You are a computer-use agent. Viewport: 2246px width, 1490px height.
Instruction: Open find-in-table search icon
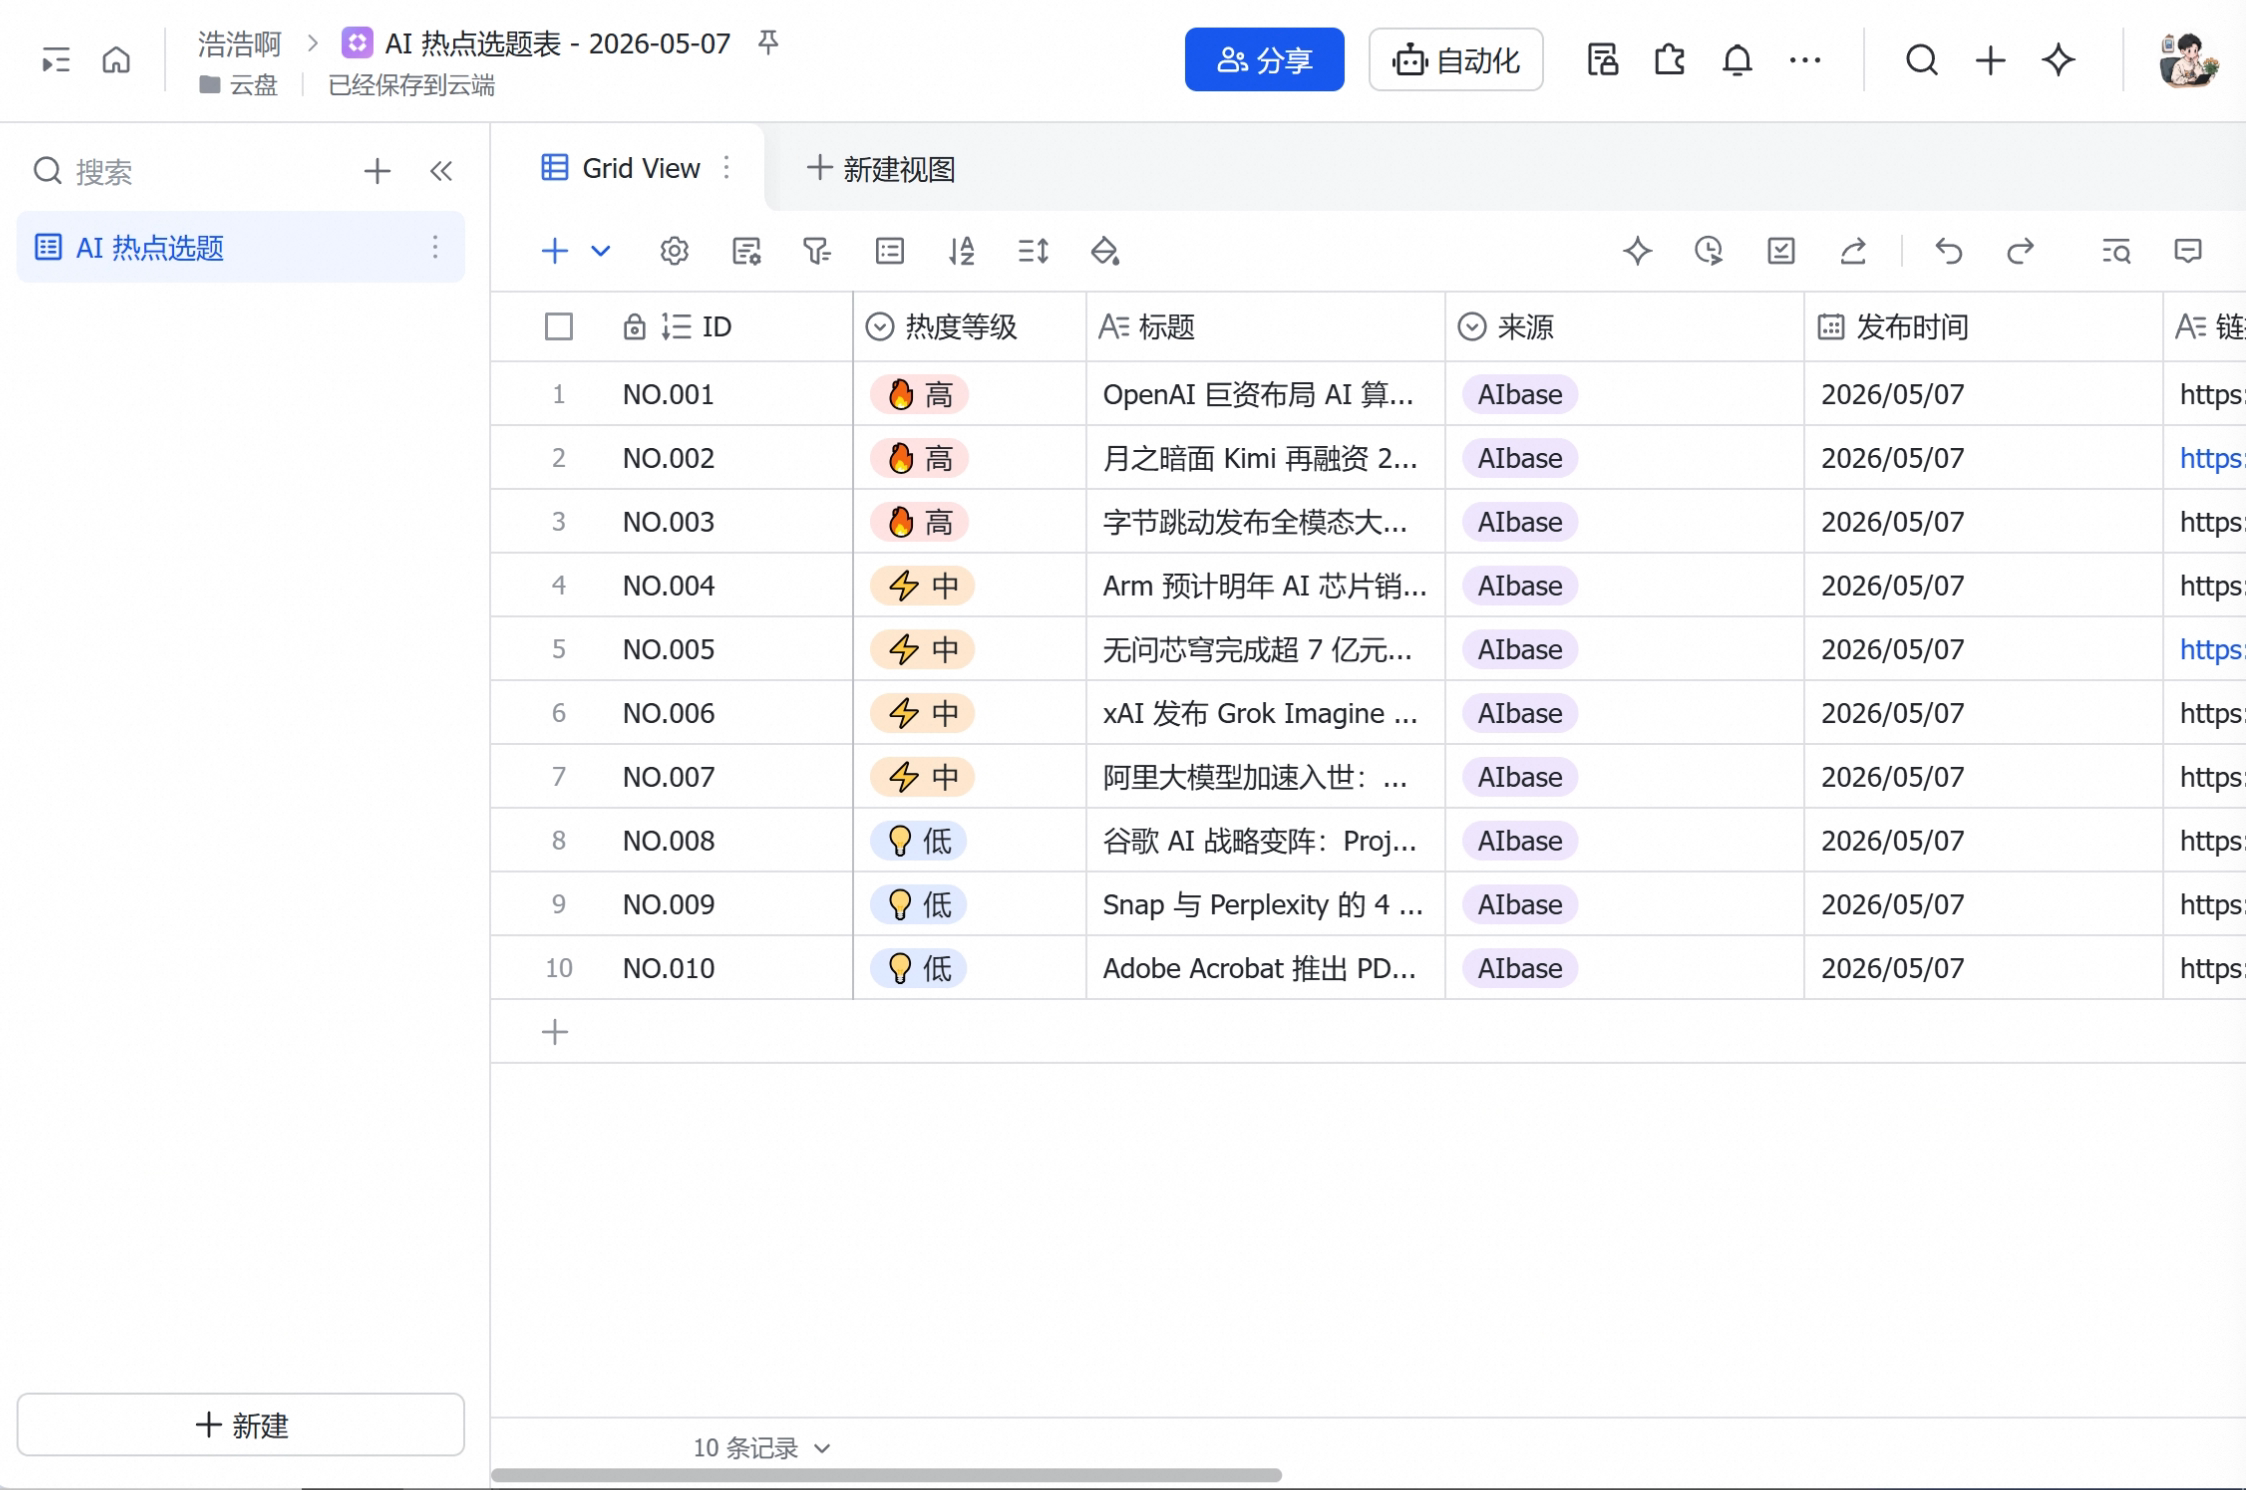pyautogui.click(x=2116, y=251)
